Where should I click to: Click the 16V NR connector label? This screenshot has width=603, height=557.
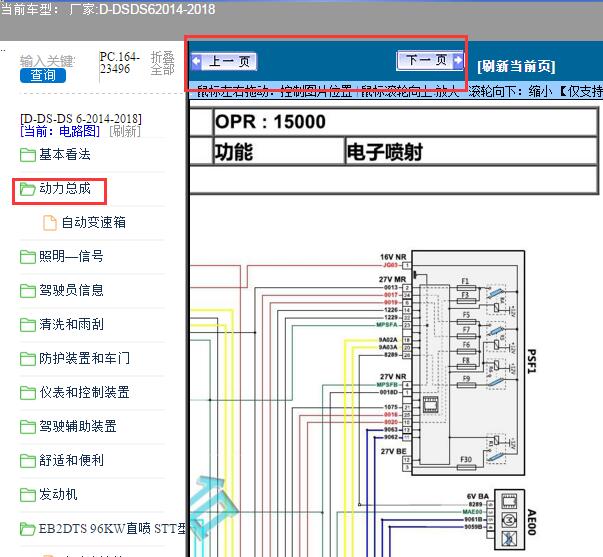(393, 257)
